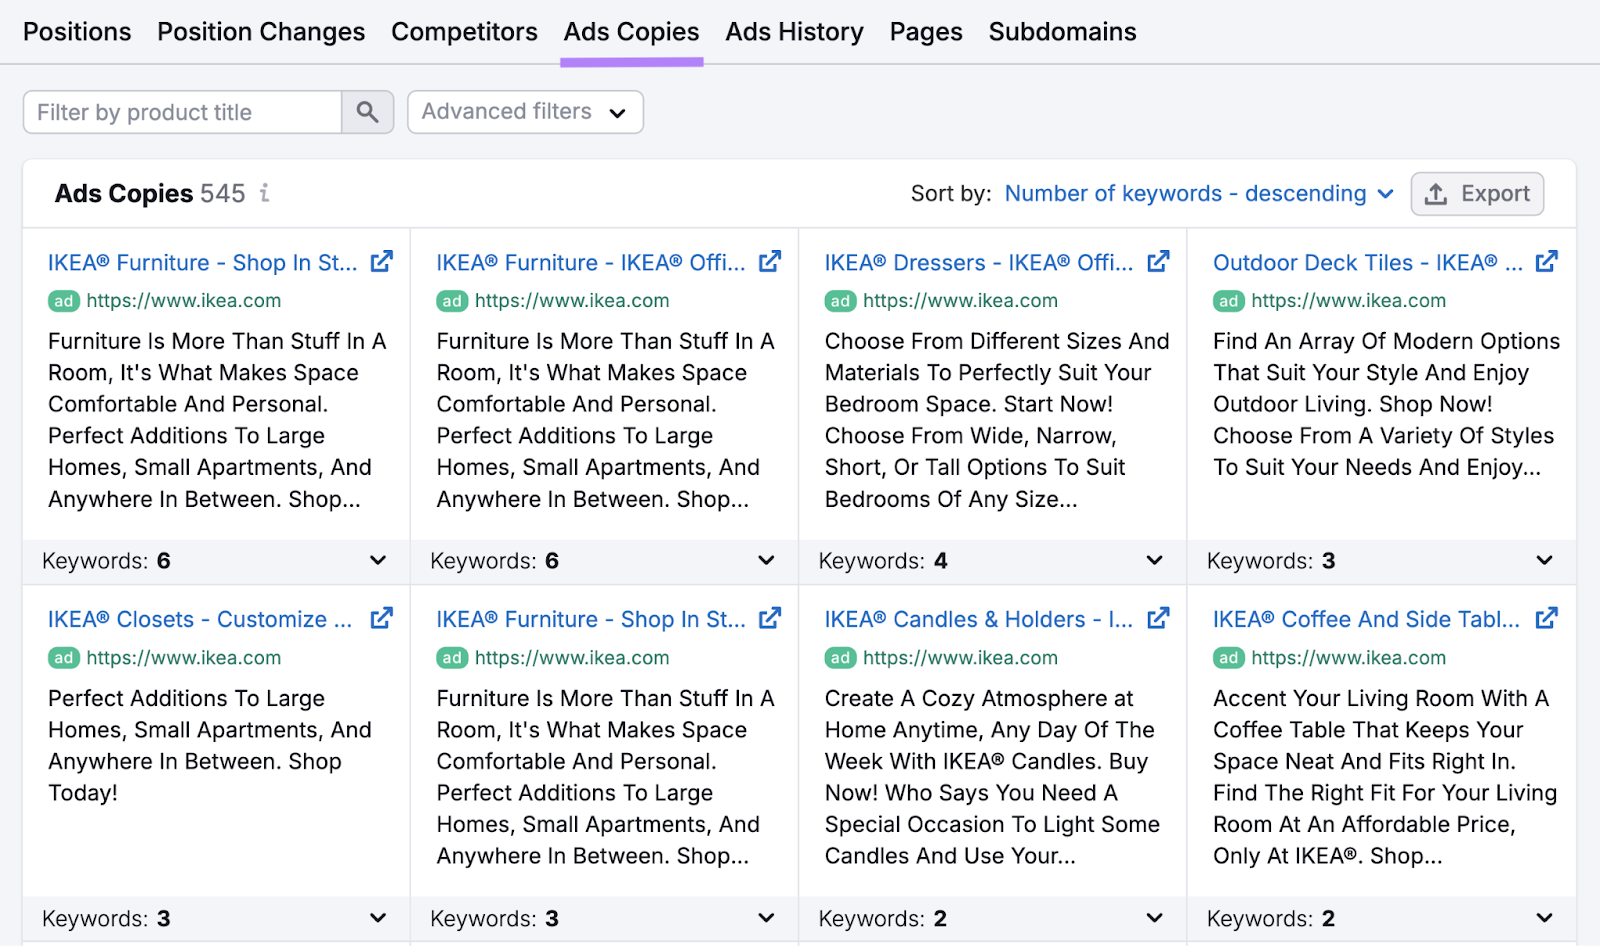Click the Filter by product title field
This screenshot has width=1600, height=946.
[180, 112]
